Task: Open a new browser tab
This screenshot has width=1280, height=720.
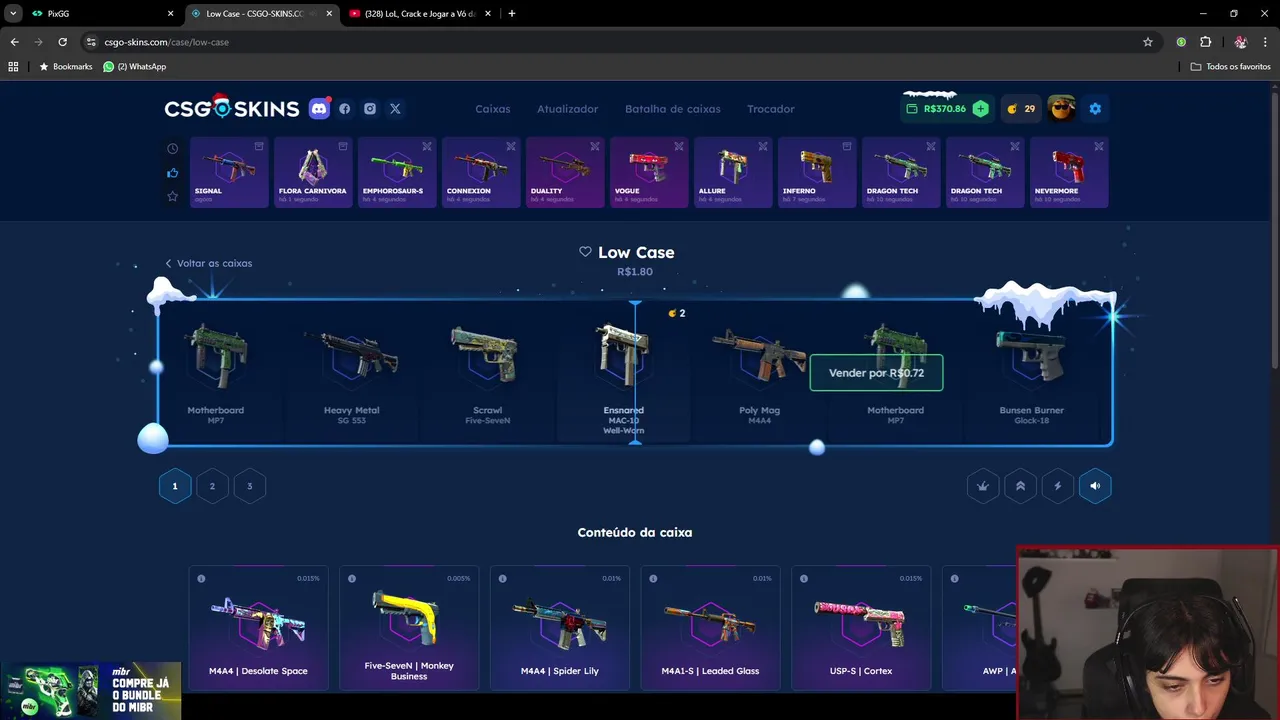Action: tap(512, 14)
